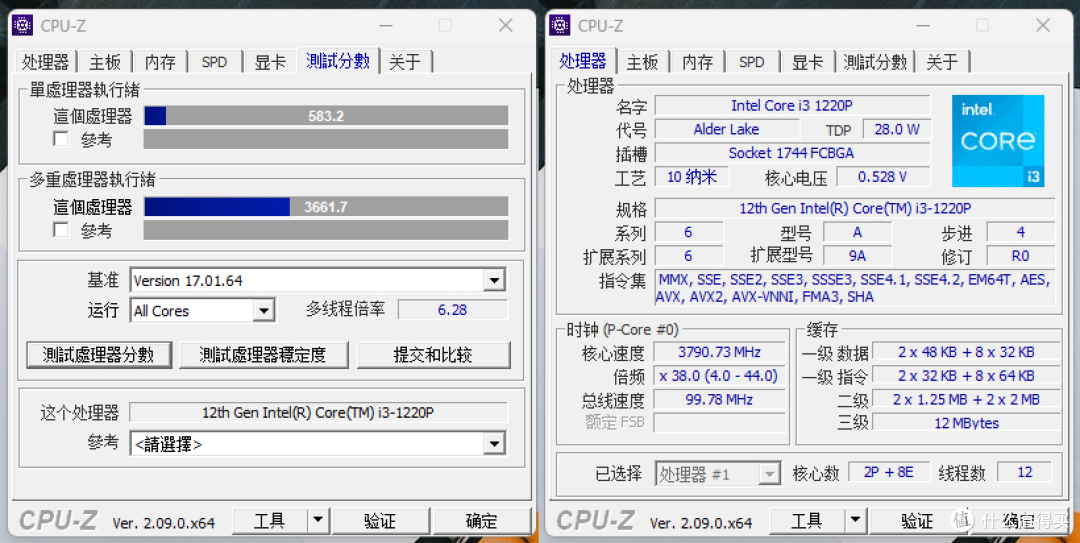Click TDP value 28.0 W
1080x543 pixels.
pyautogui.click(x=897, y=130)
